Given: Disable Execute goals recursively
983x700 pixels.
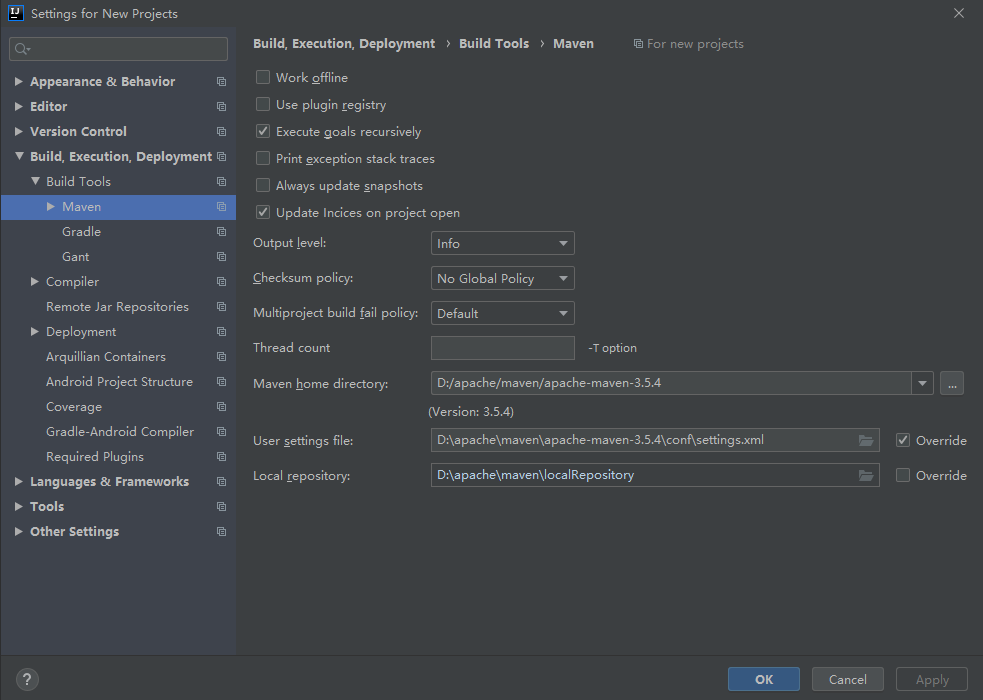Looking at the screenshot, I should pyautogui.click(x=263, y=131).
